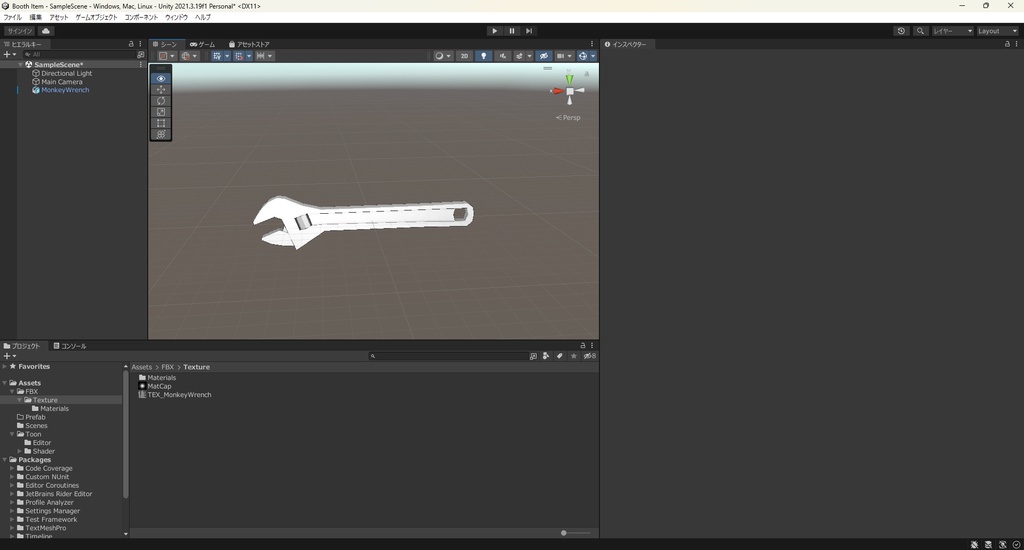Open Undo History clock icon in top toolbar

(901, 31)
